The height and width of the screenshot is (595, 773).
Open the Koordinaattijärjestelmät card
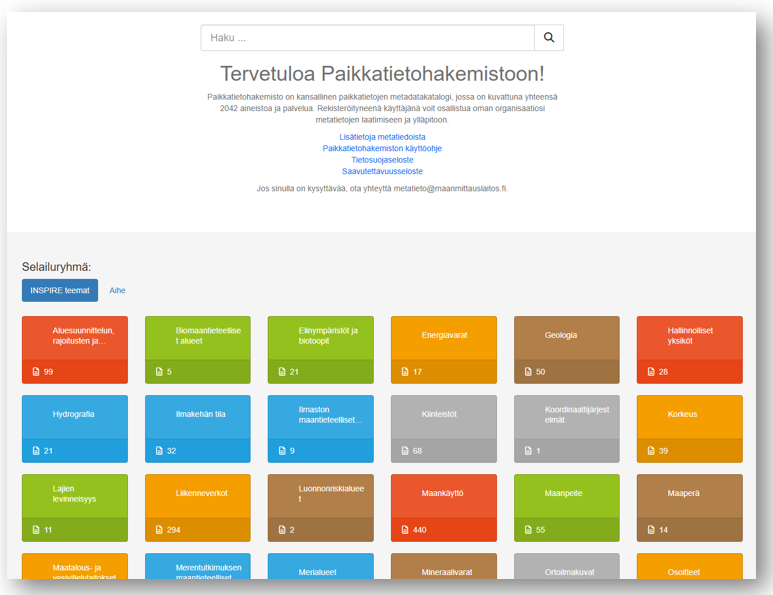pyautogui.click(x=567, y=429)
